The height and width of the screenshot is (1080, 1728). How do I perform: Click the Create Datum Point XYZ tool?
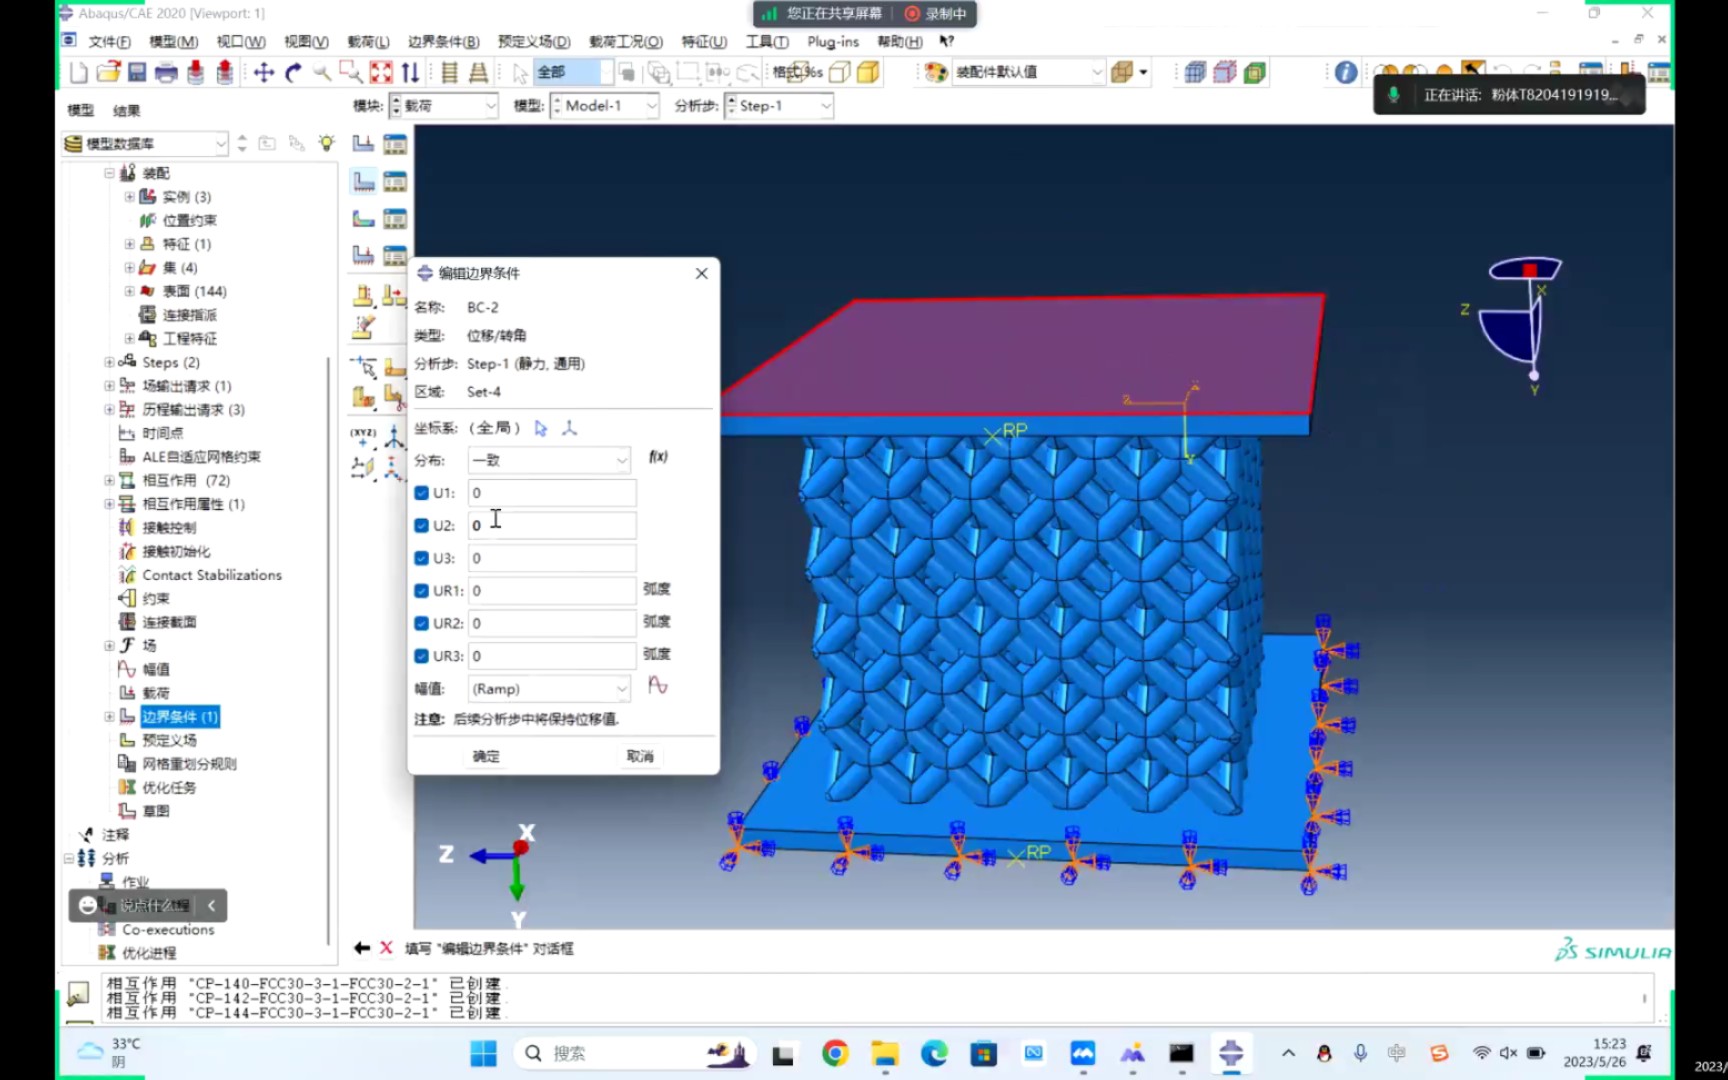363,436
